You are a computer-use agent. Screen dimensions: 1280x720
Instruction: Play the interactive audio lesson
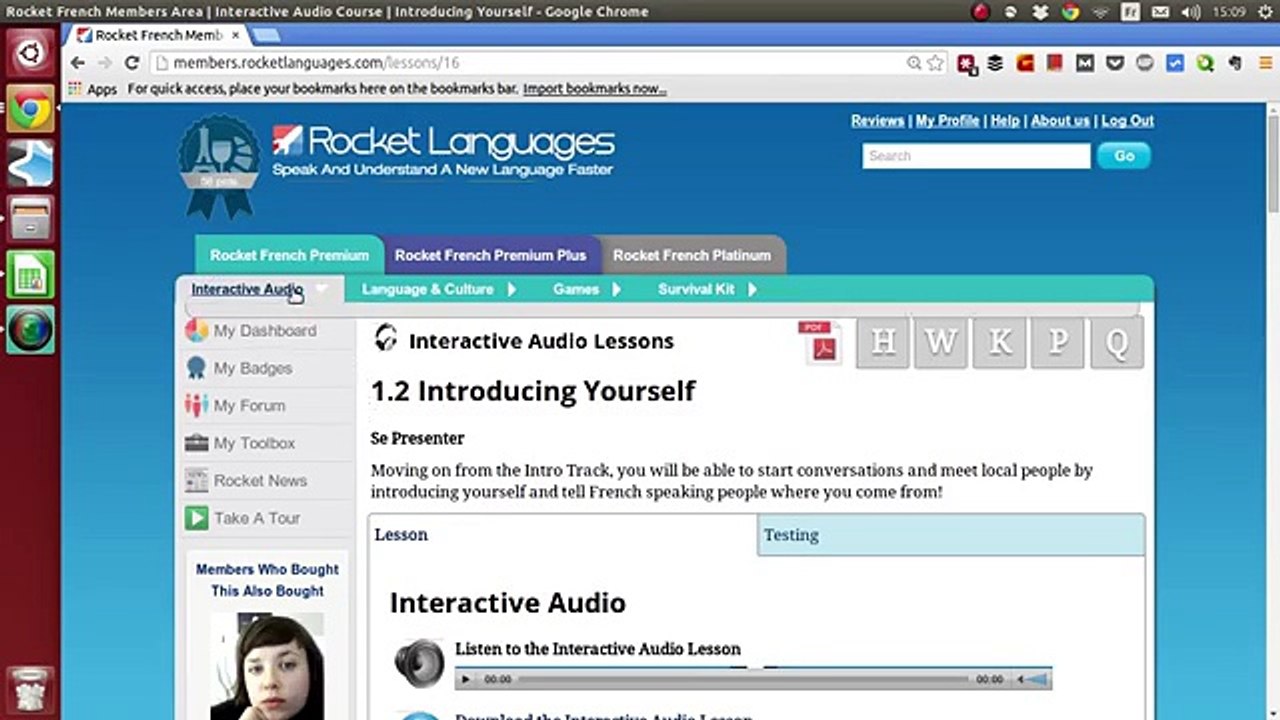point(465,679)
